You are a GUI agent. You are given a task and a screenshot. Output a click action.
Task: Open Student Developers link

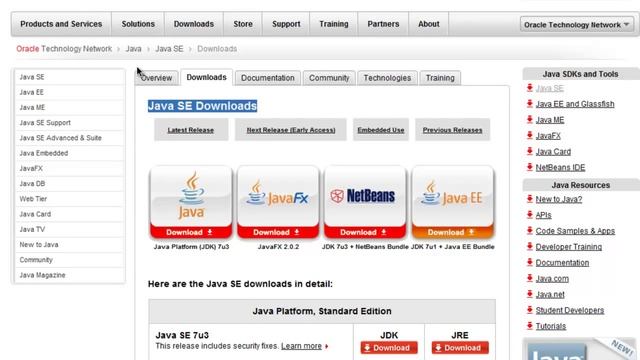tap(569, 310)
